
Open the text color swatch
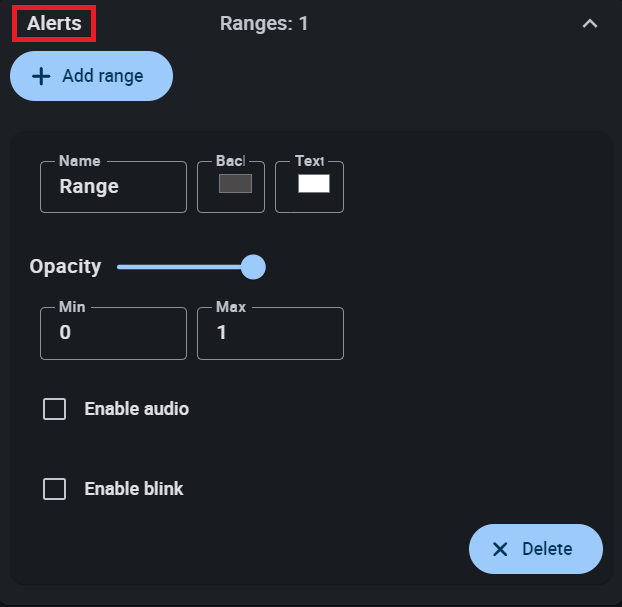click(313, 184)
